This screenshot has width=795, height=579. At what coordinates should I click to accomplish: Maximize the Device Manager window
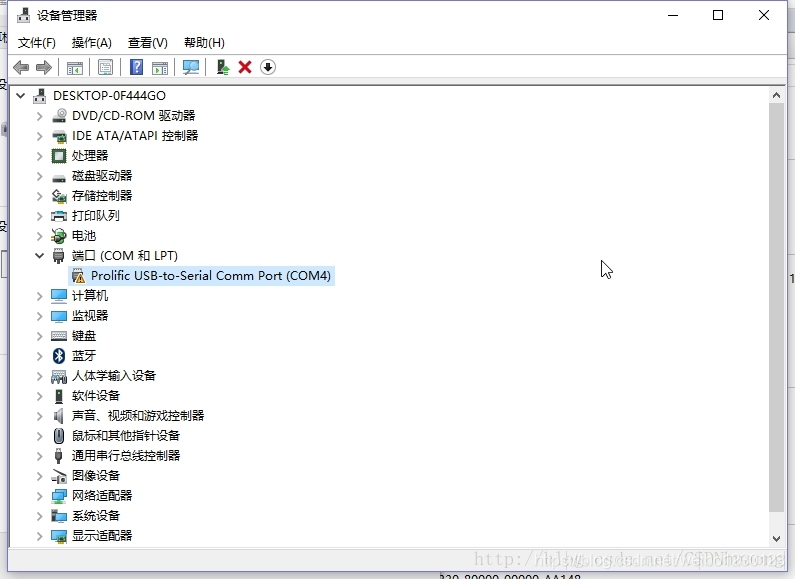pyautogui.click(x=718, y=15)
